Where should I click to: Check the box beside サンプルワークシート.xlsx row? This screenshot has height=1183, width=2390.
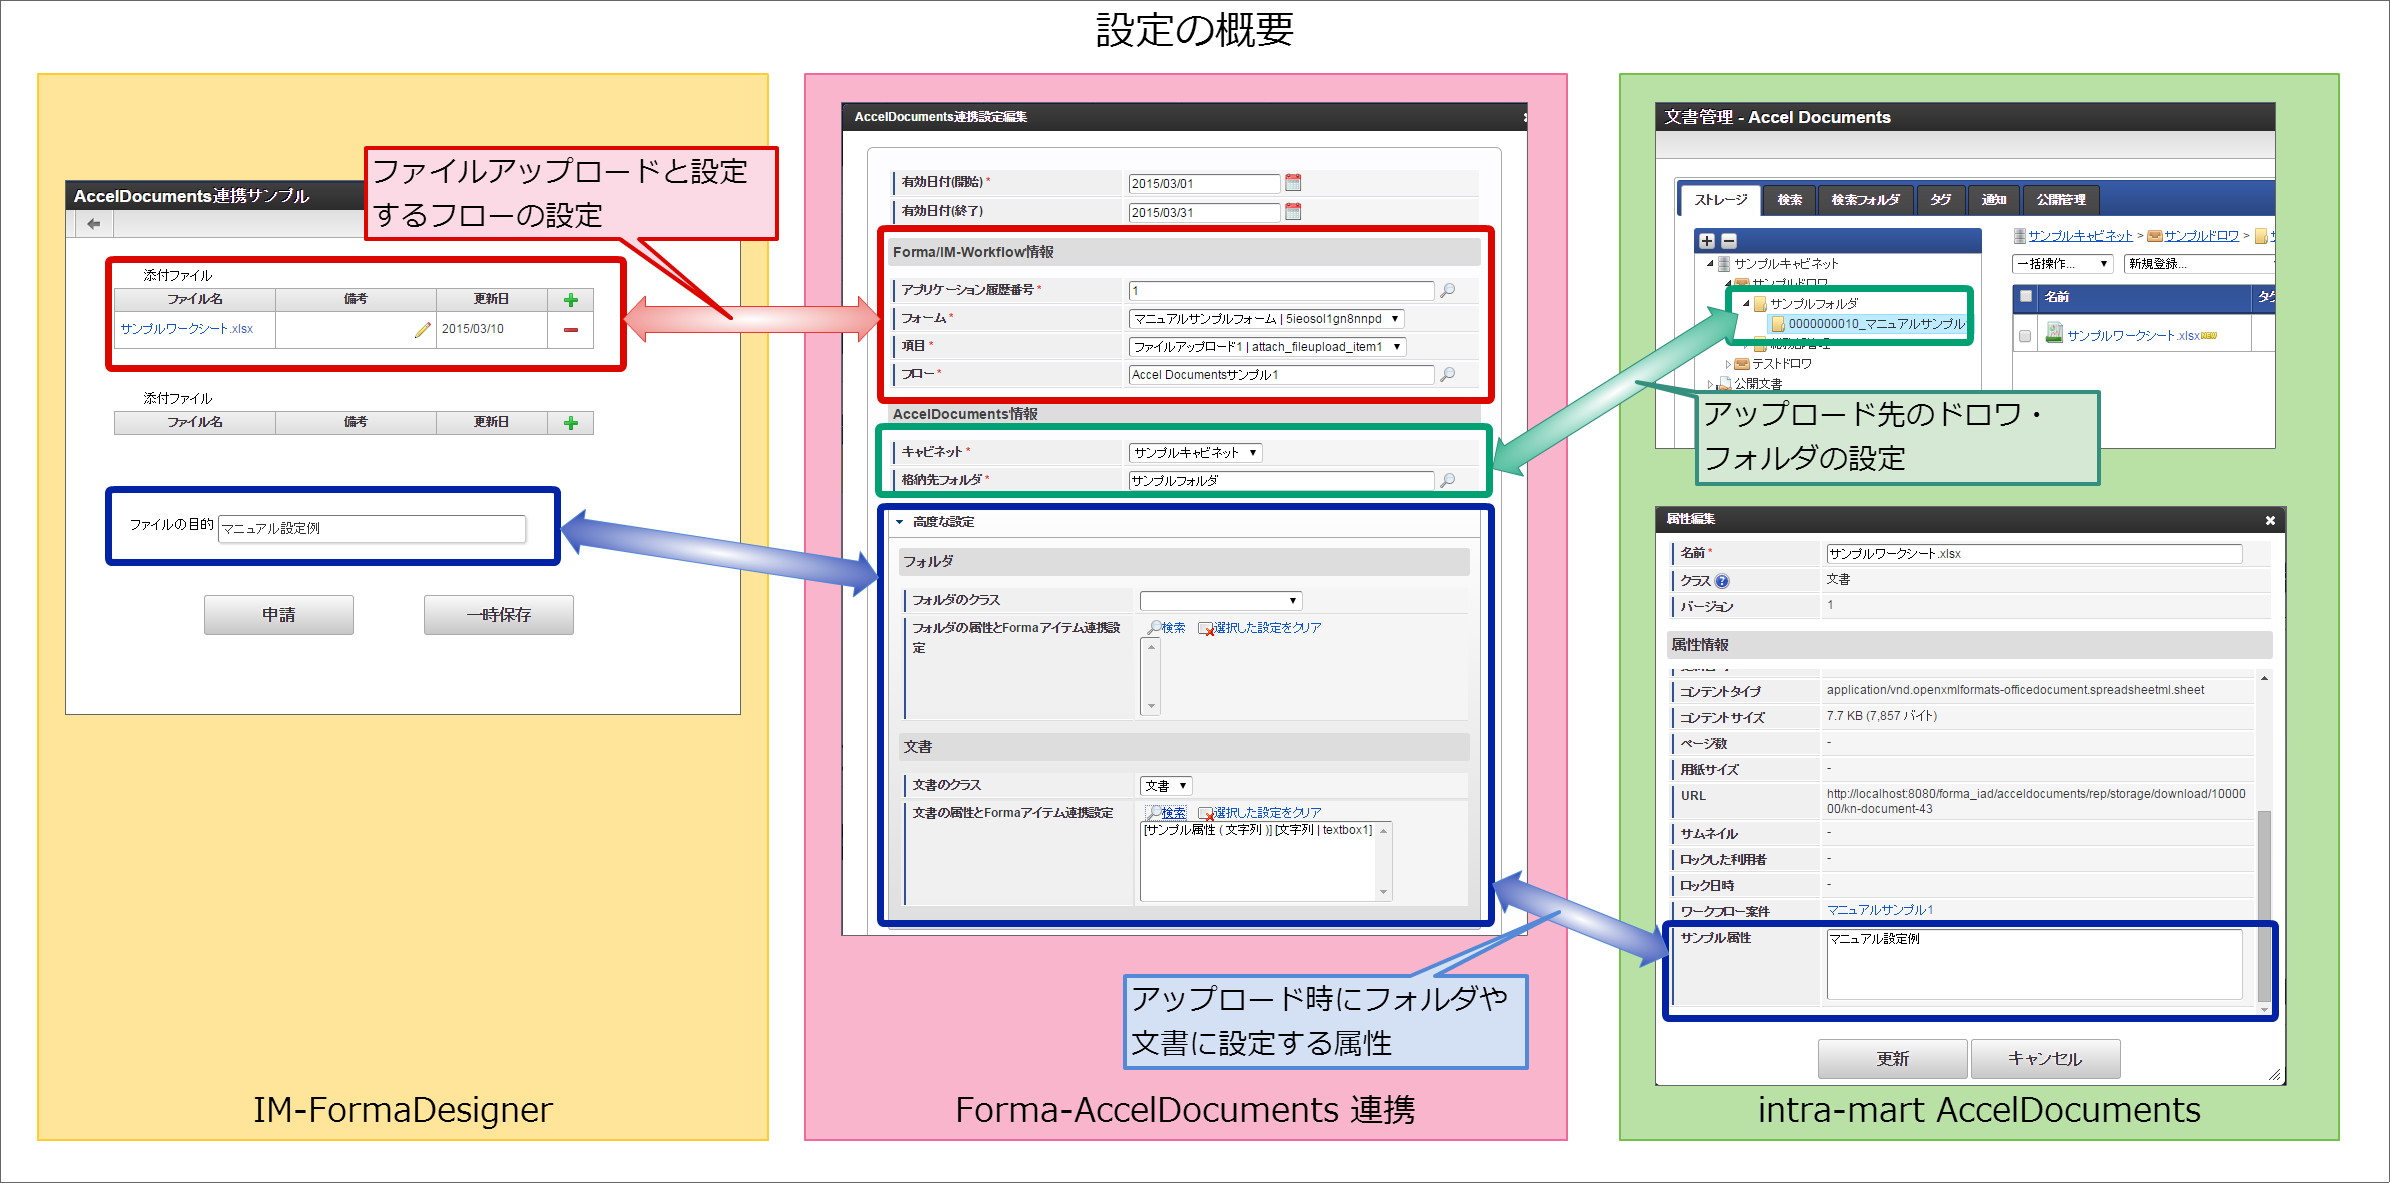tap(2025, 336)
